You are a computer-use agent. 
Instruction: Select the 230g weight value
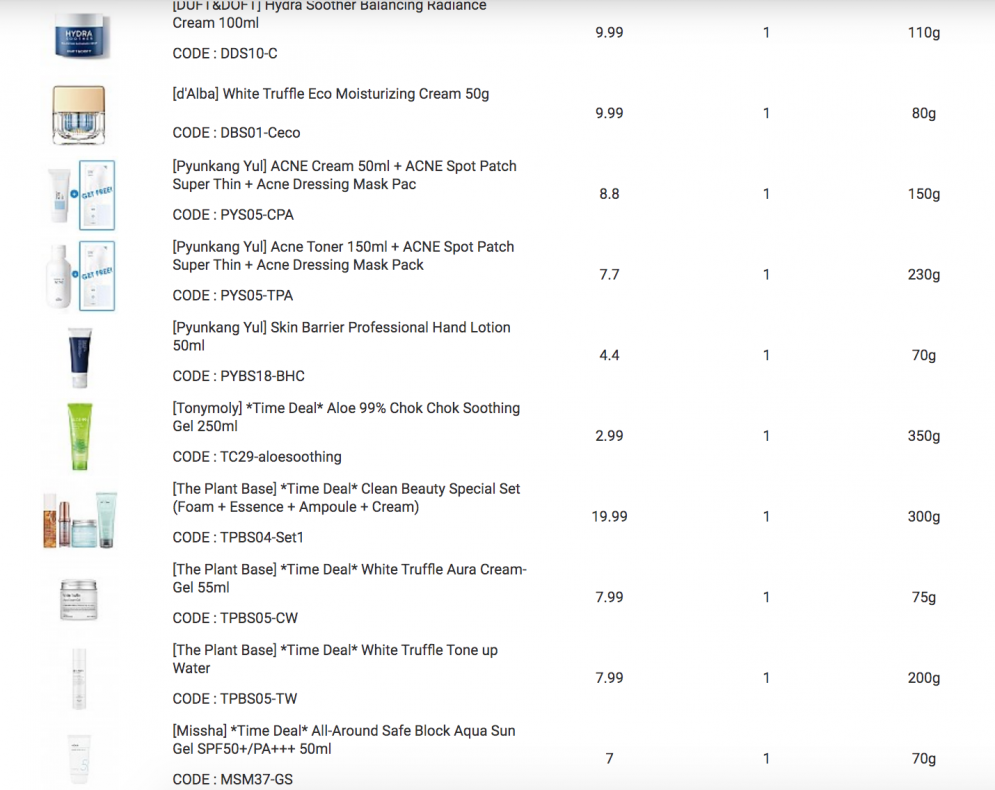tap(923, 275)
